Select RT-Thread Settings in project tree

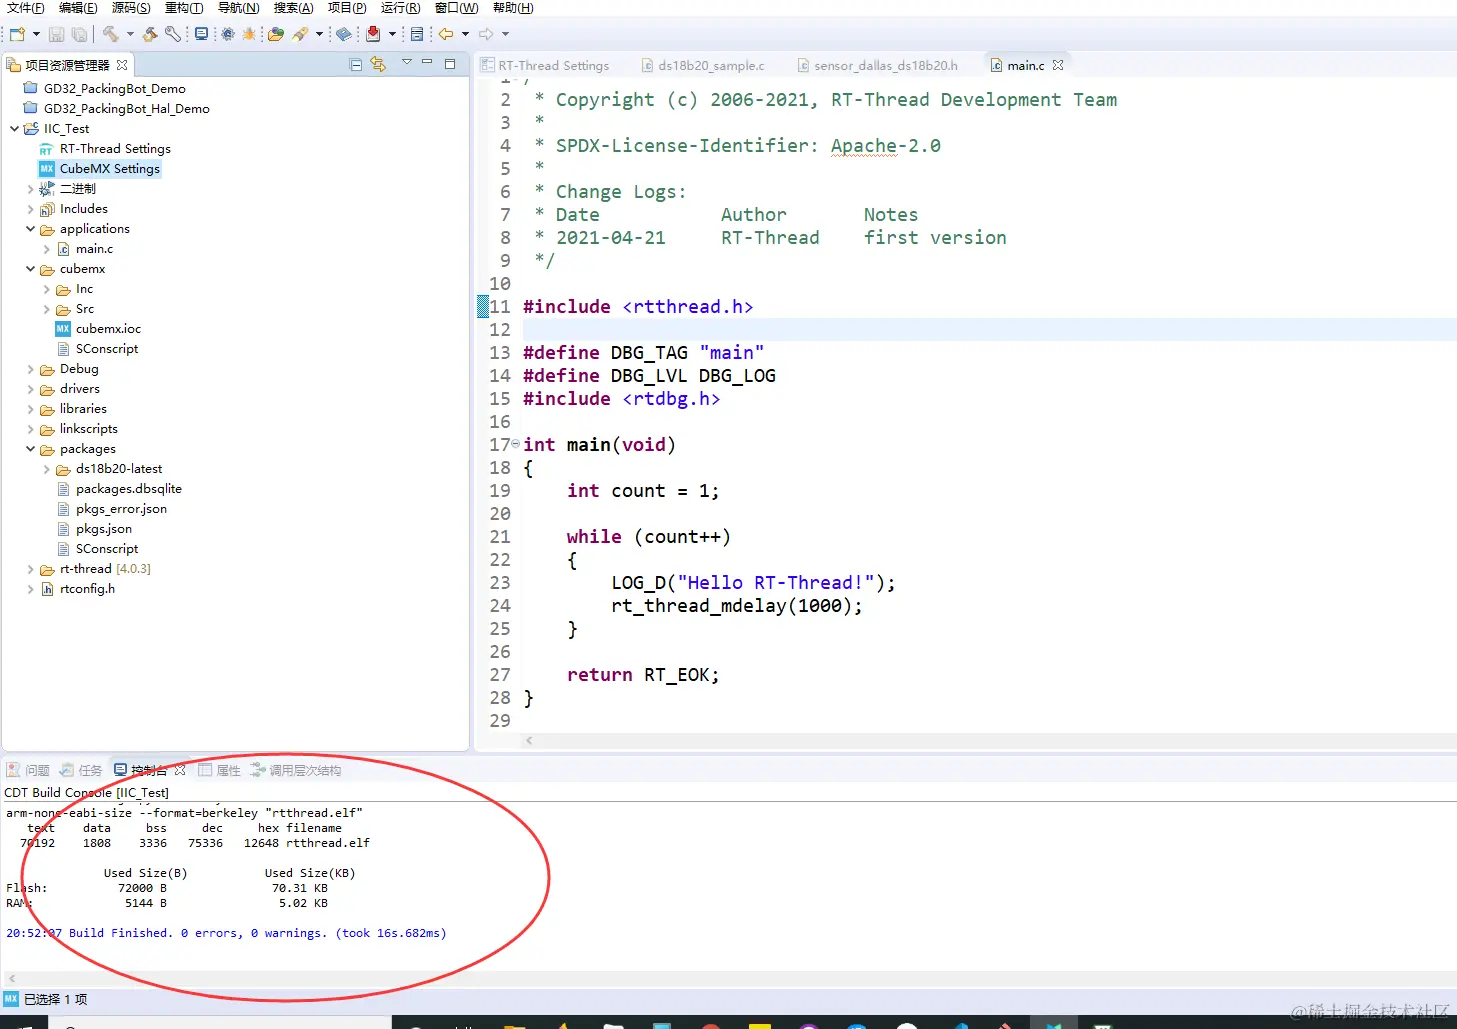pos(105,149)
